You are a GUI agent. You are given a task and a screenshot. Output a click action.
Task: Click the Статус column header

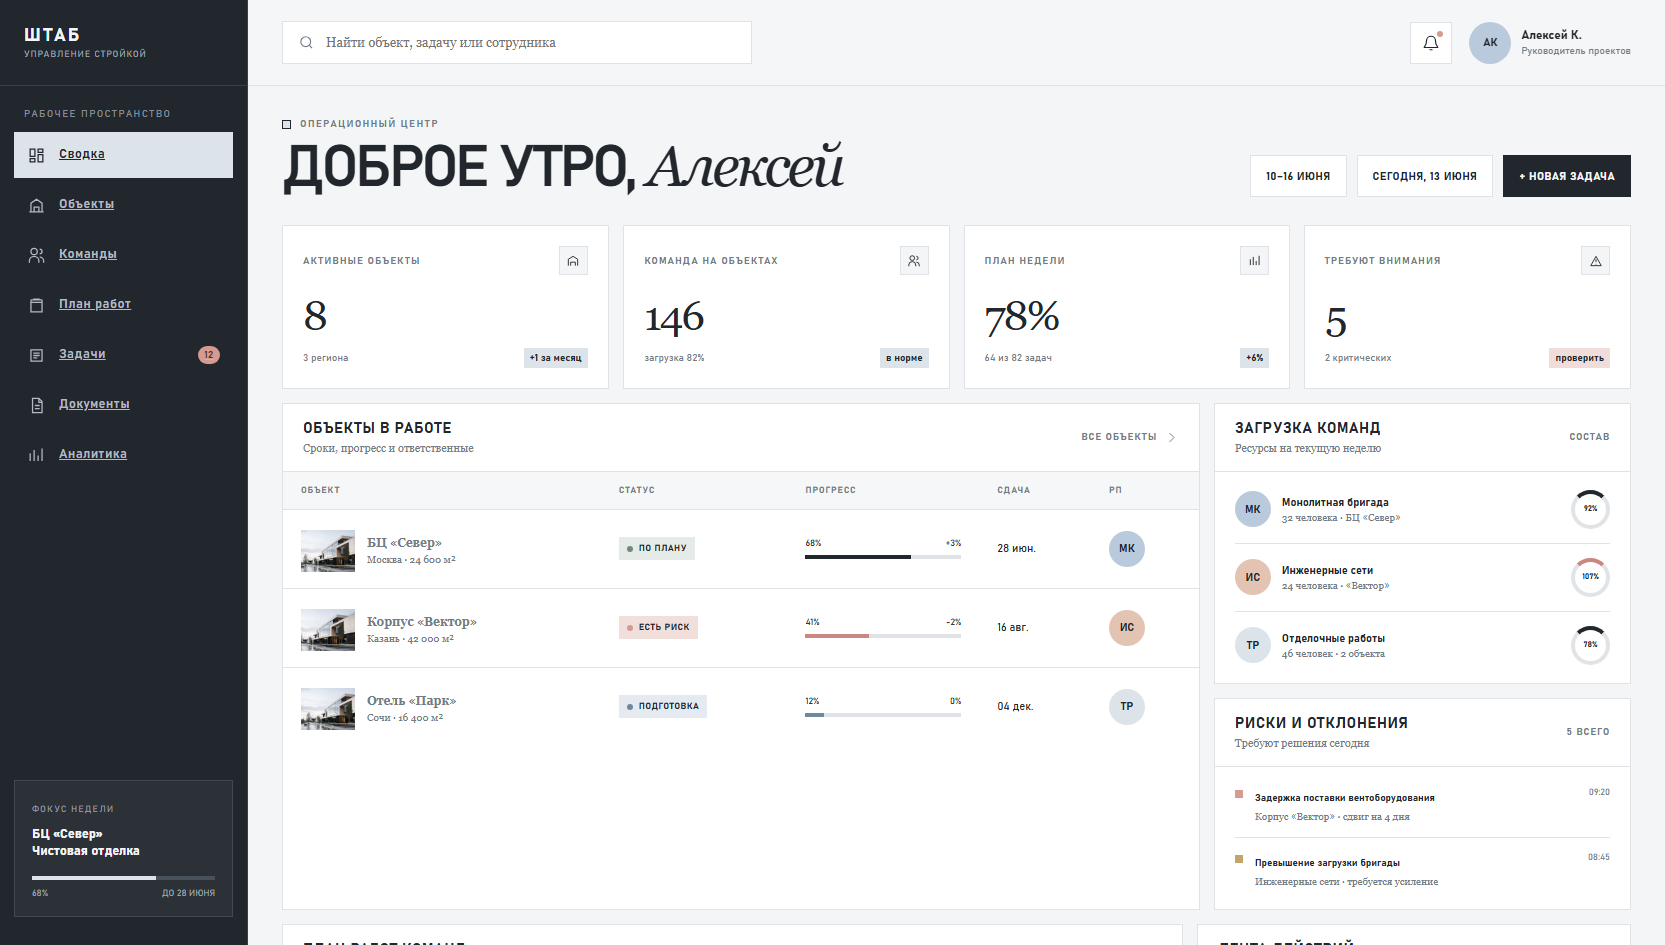[637, 490]
